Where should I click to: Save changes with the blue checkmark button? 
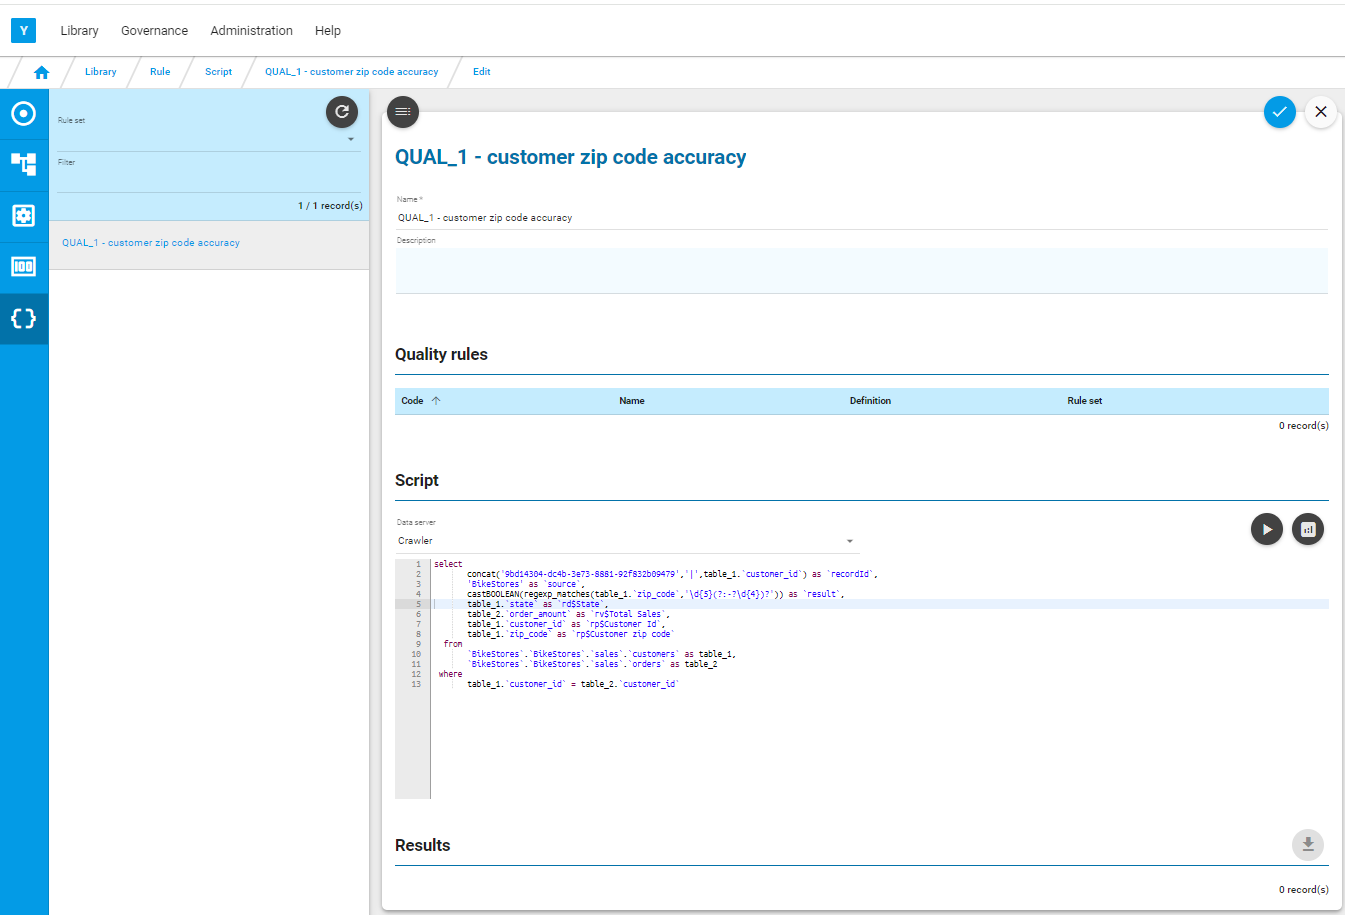(1279, 112)
